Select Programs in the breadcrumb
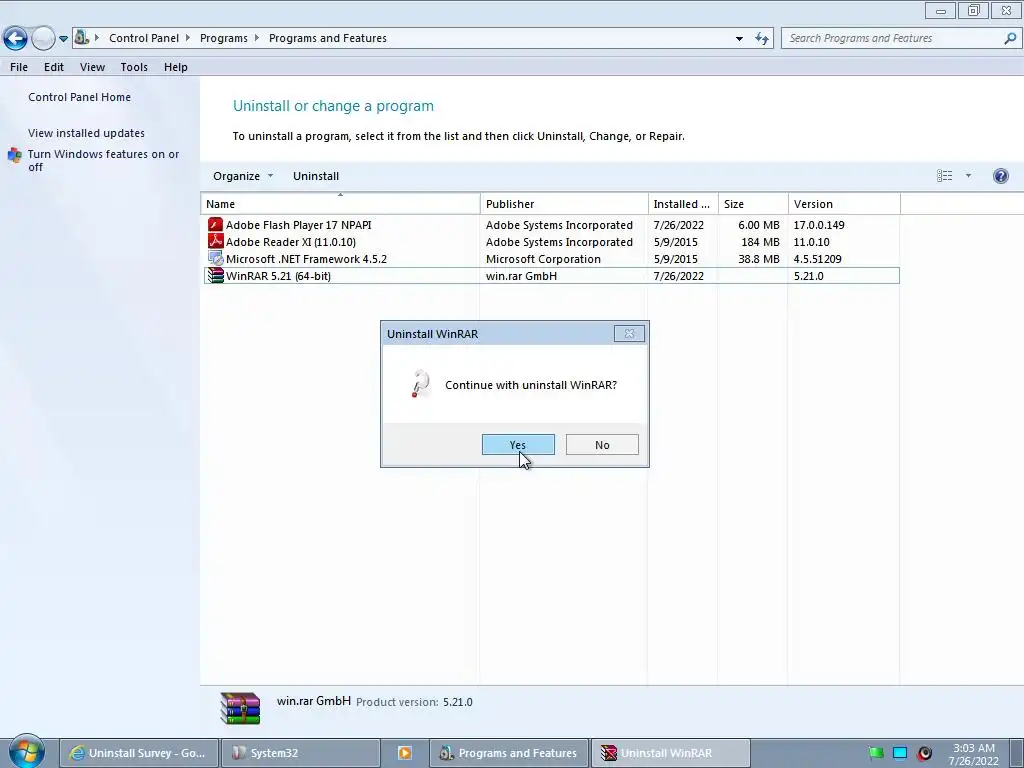The image size is (1024, 768). click(223, 38)
